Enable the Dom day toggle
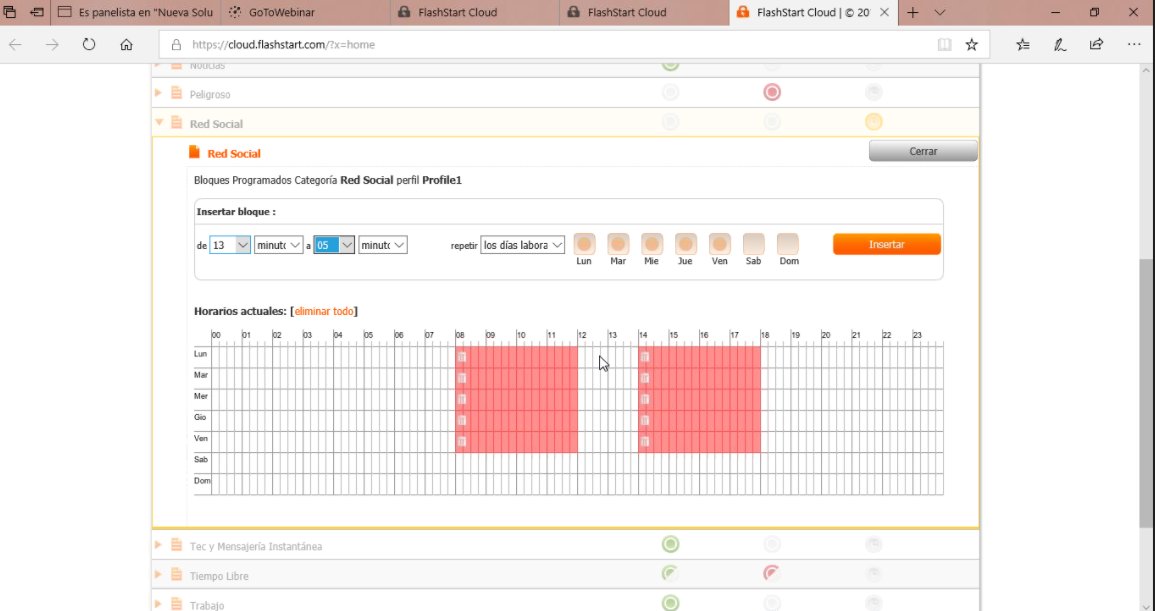The width and height of the screenshot is (1155, 611). click(x=788, y=243)
